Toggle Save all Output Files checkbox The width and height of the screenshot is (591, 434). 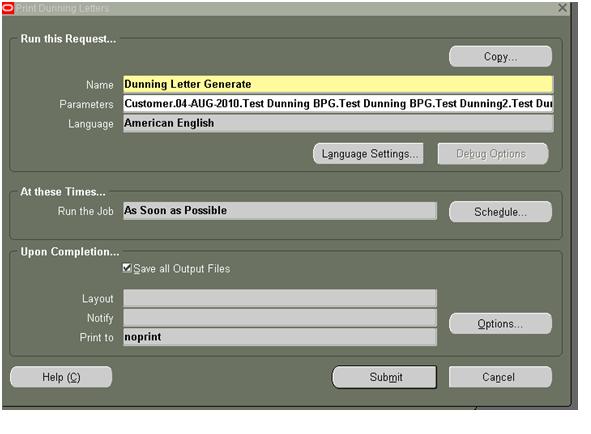coord(127,268)
